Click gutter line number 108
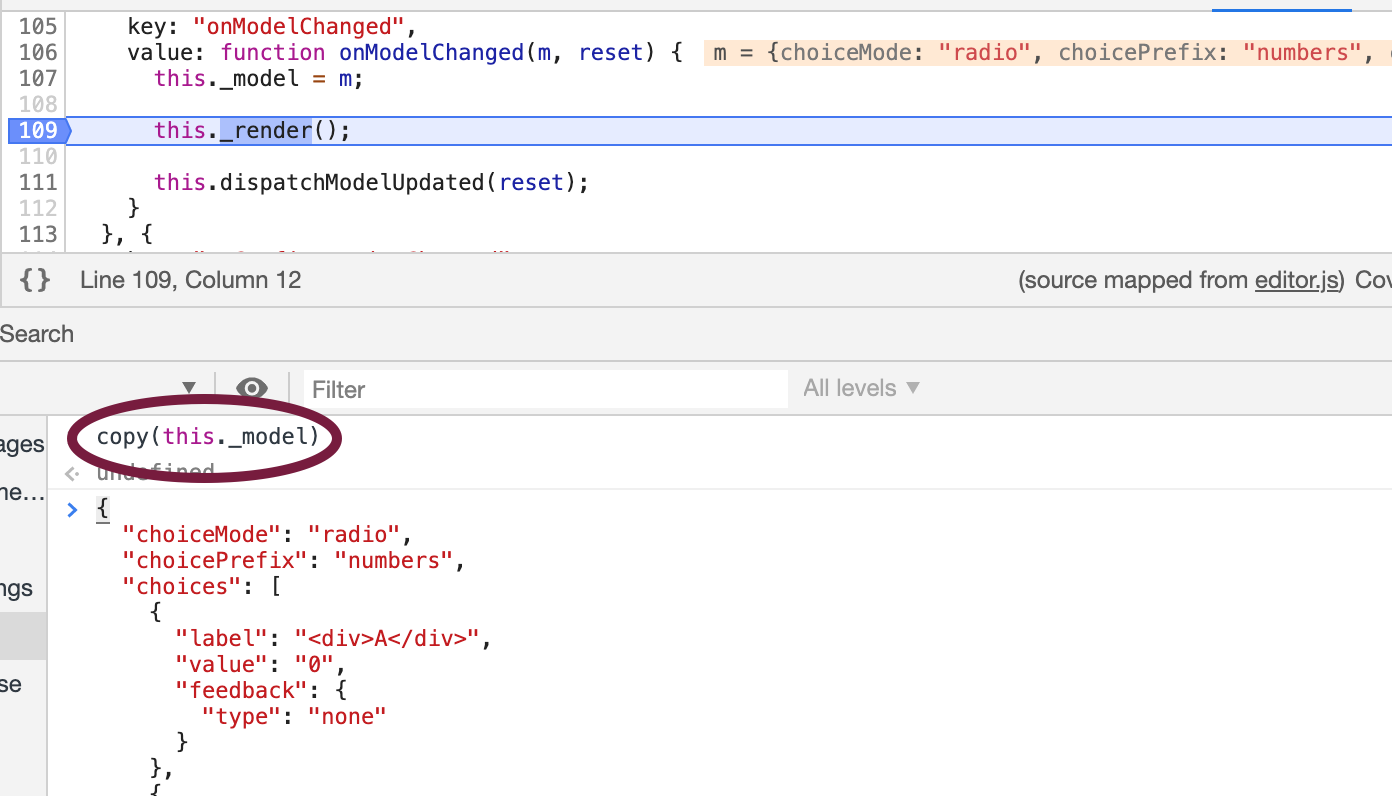1392x796 pixels. pyautogui.click(x=38, y=104)
